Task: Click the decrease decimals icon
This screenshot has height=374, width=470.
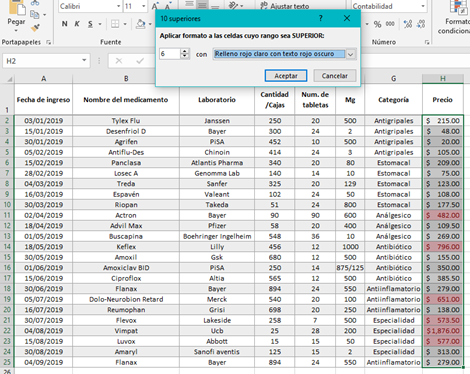Action: (x=421, y=24)
